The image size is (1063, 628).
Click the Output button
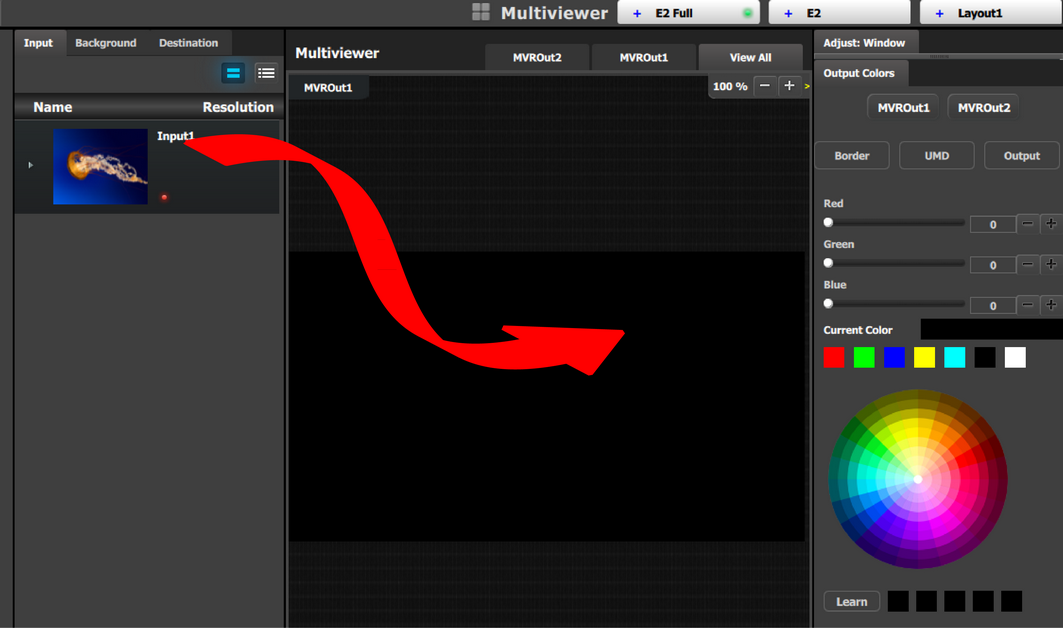coord(1022,156)
